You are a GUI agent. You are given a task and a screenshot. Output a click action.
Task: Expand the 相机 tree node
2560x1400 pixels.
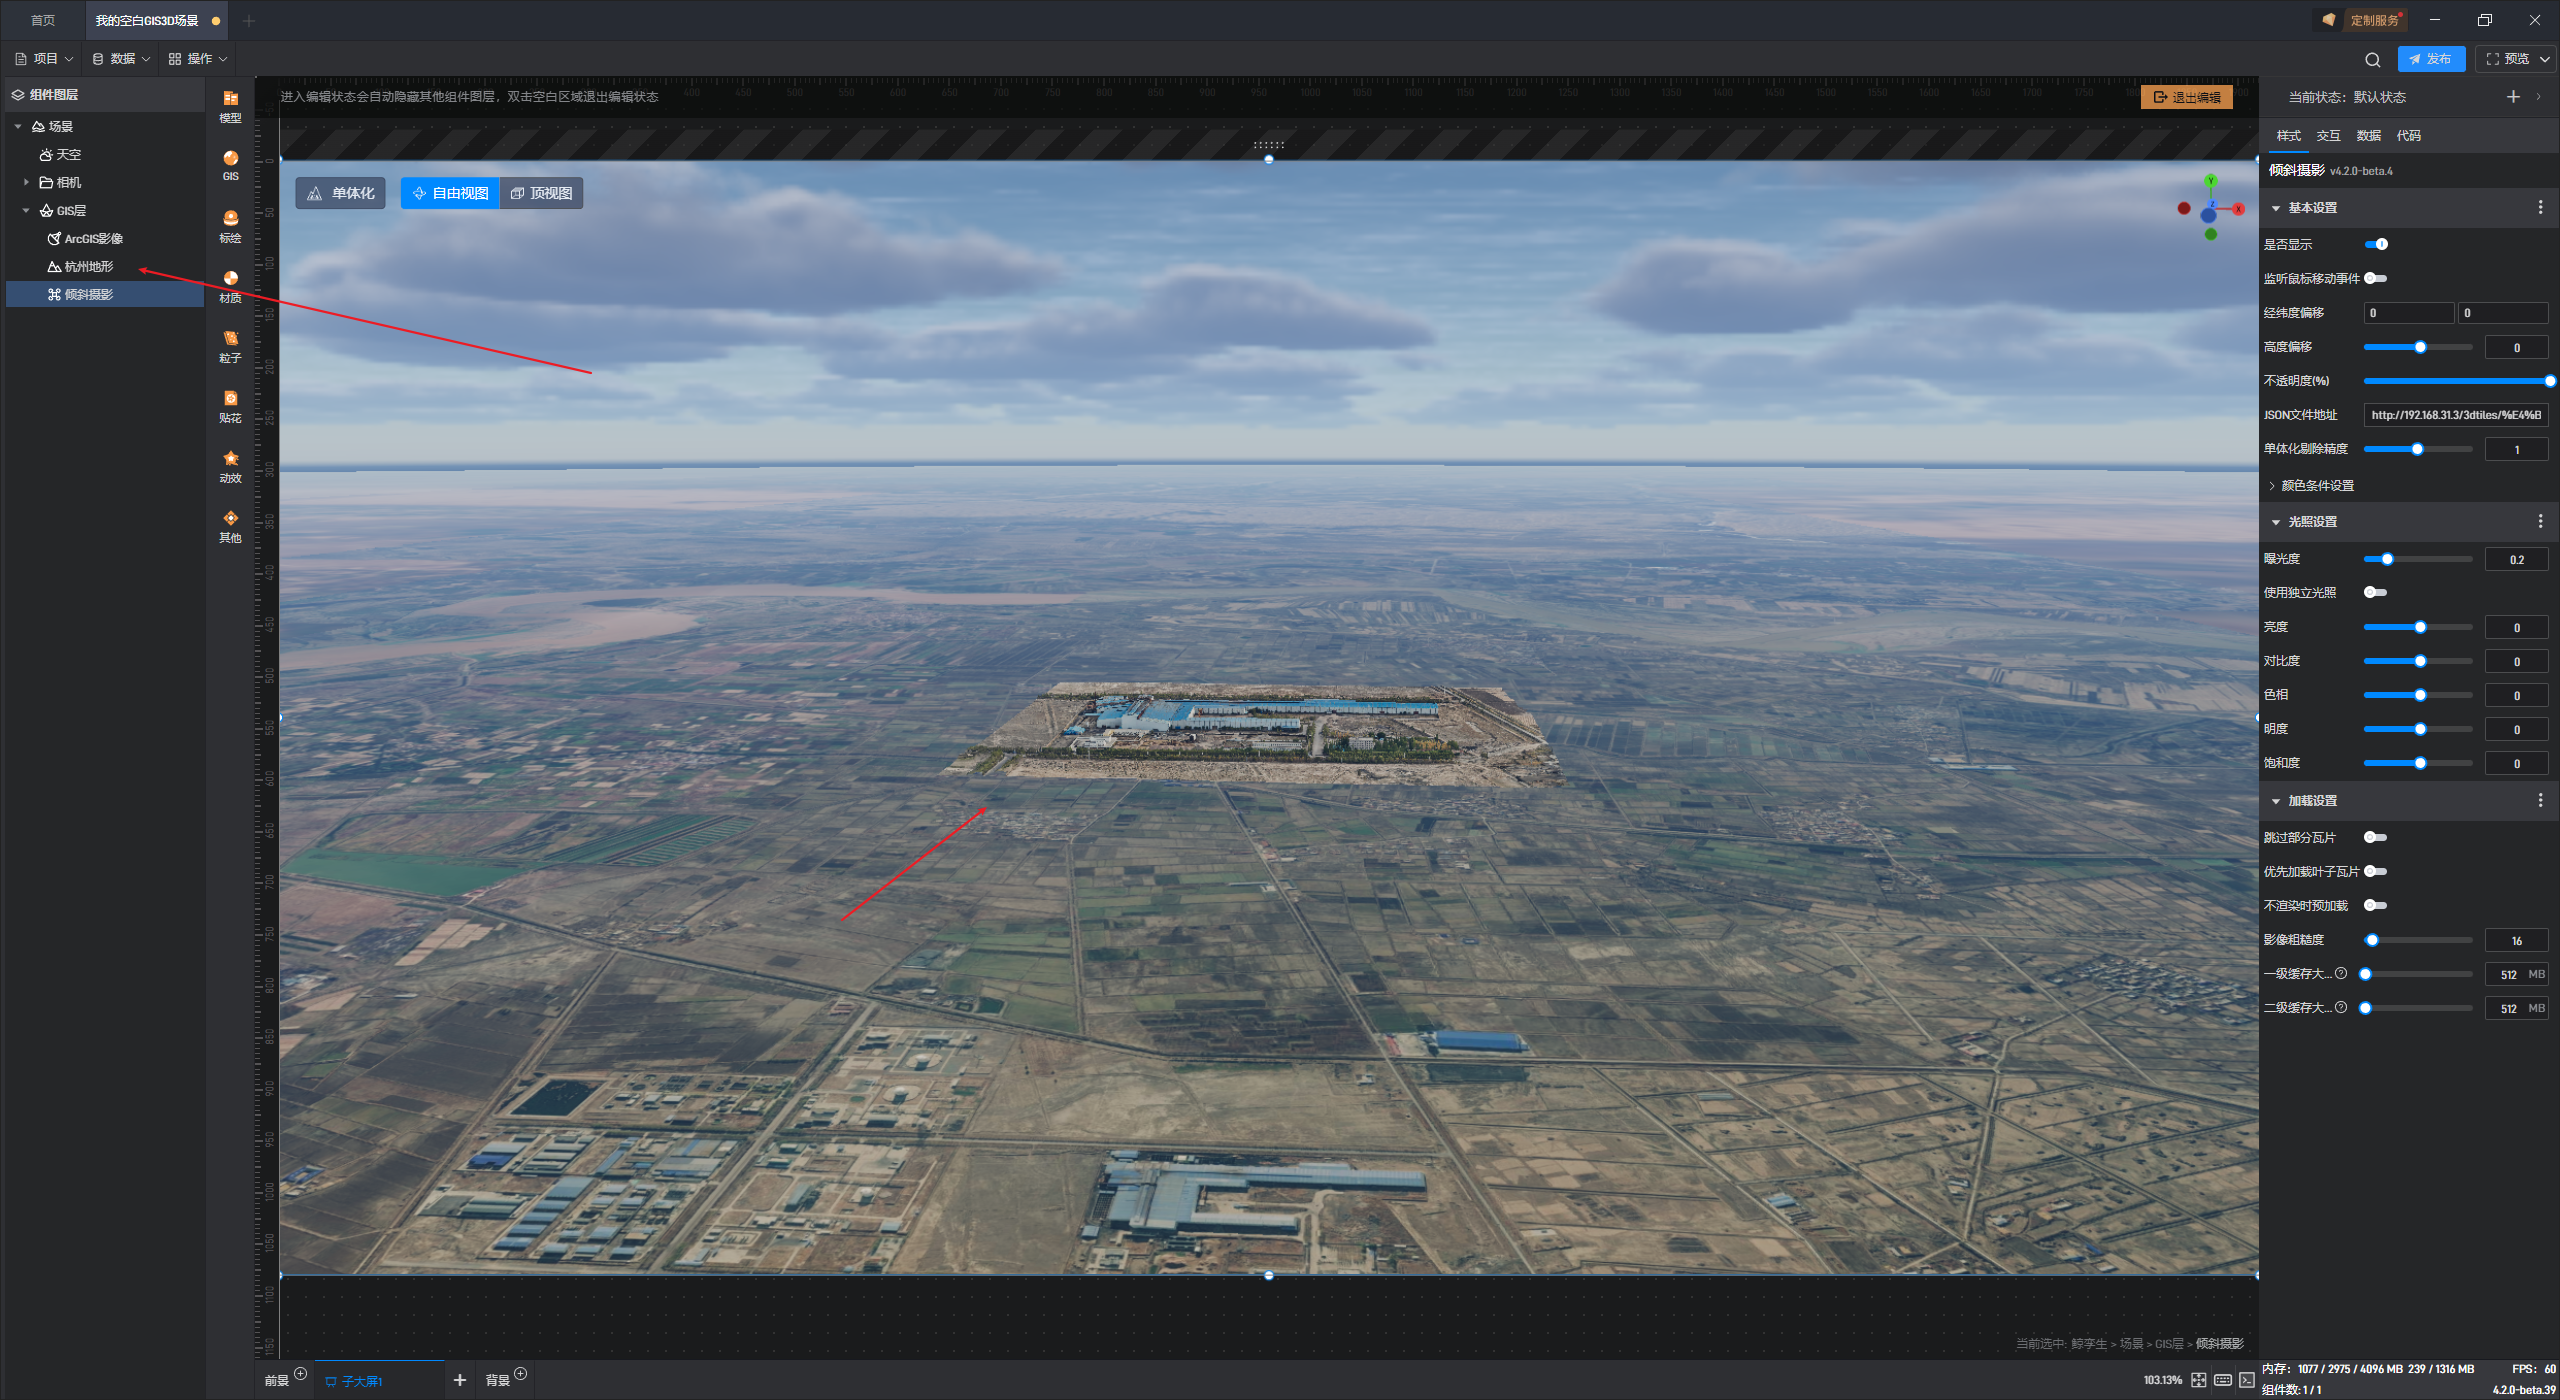tap(26, 182)
